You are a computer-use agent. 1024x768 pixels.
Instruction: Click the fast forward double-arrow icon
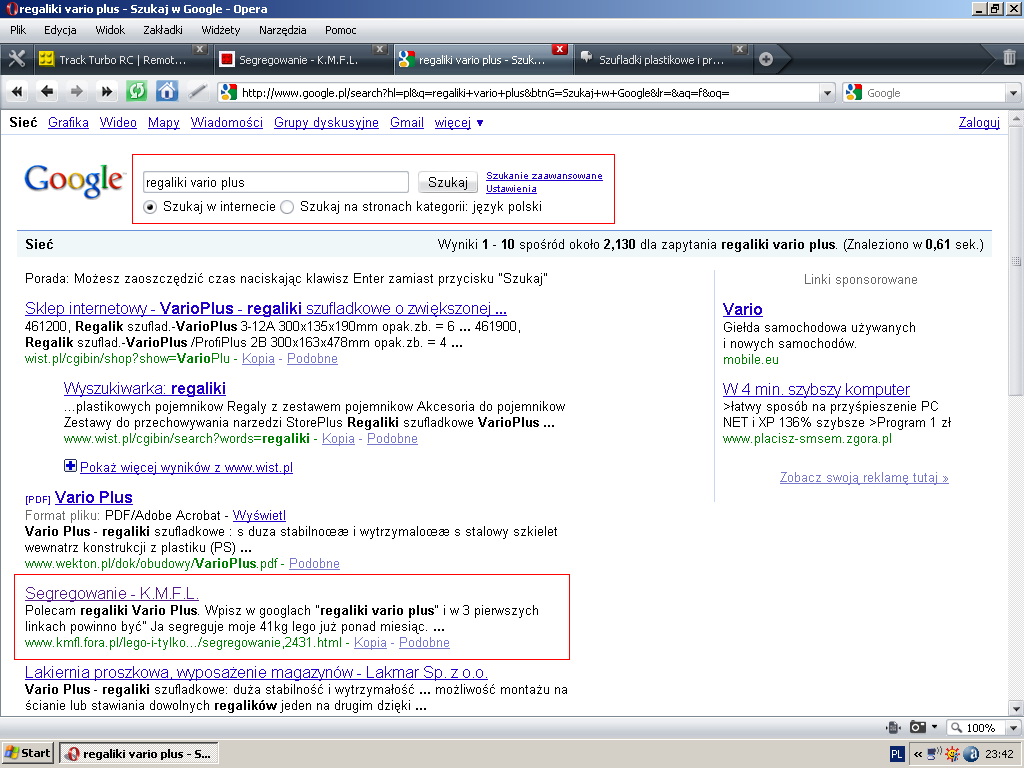coord(106,92)
